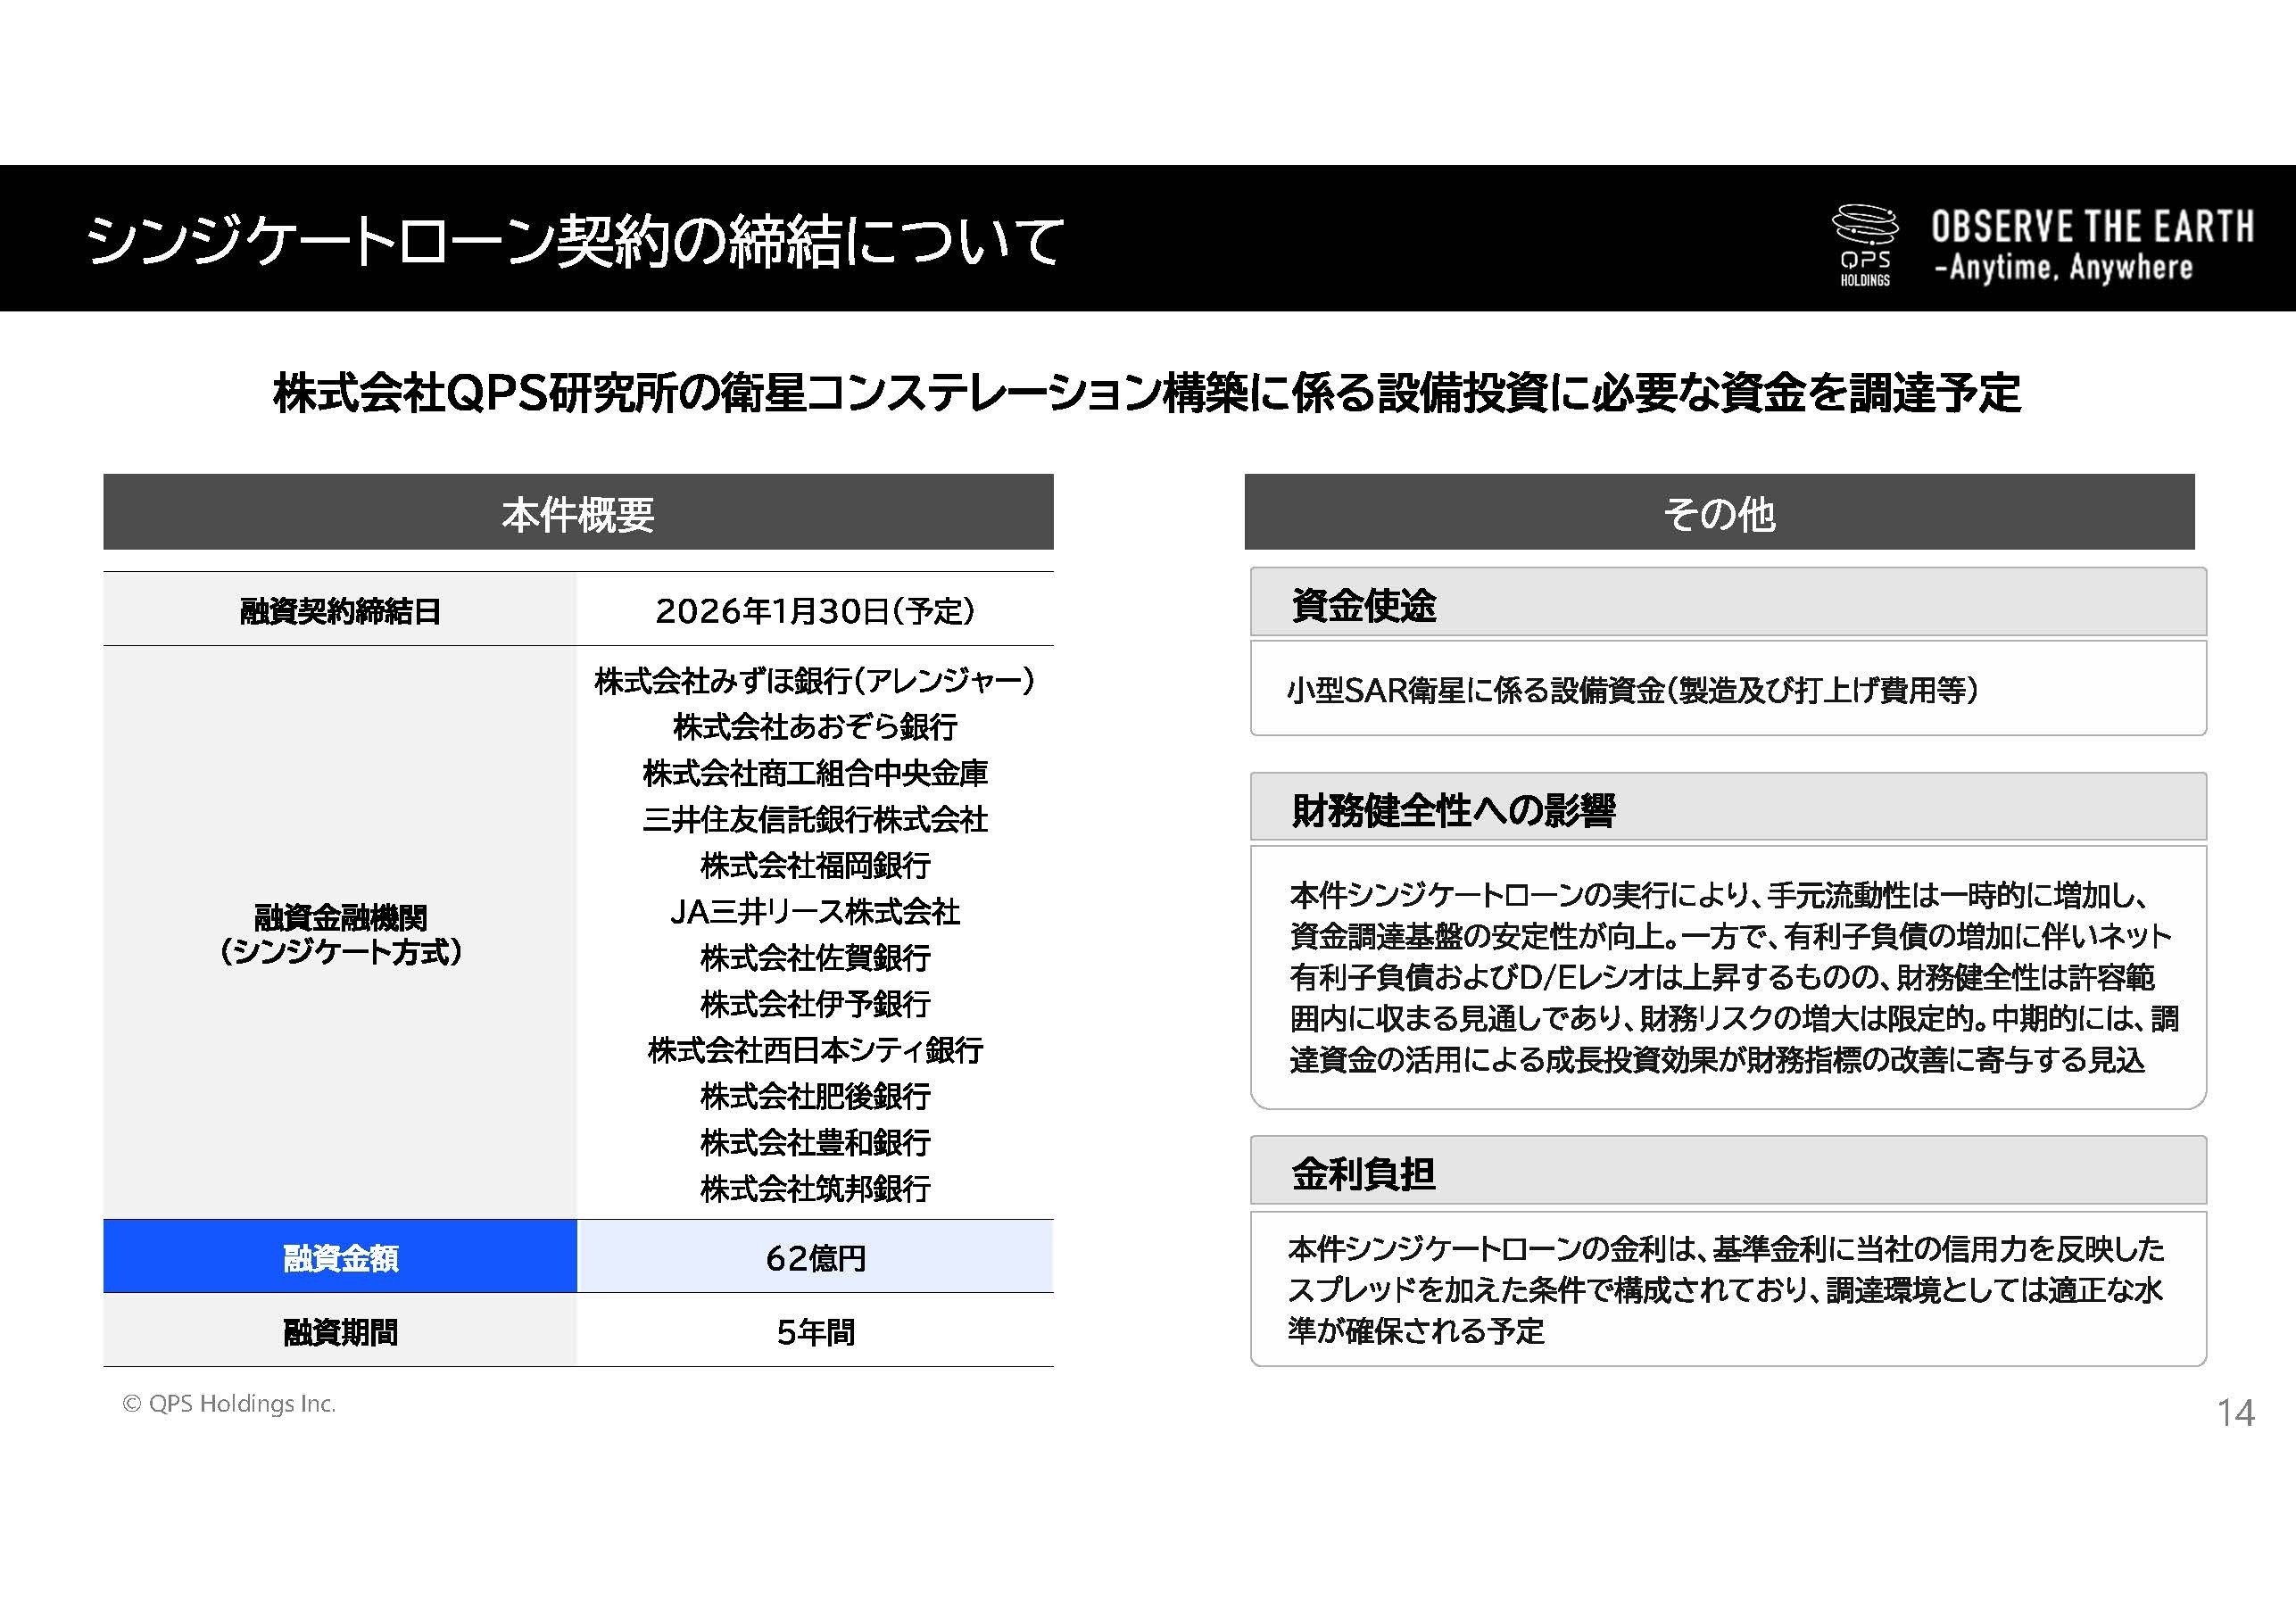This screenshot has height=1616, width=2296.
Task: Click 株式会社豊和銀行 in lender list
Action: coord(815,1142)
